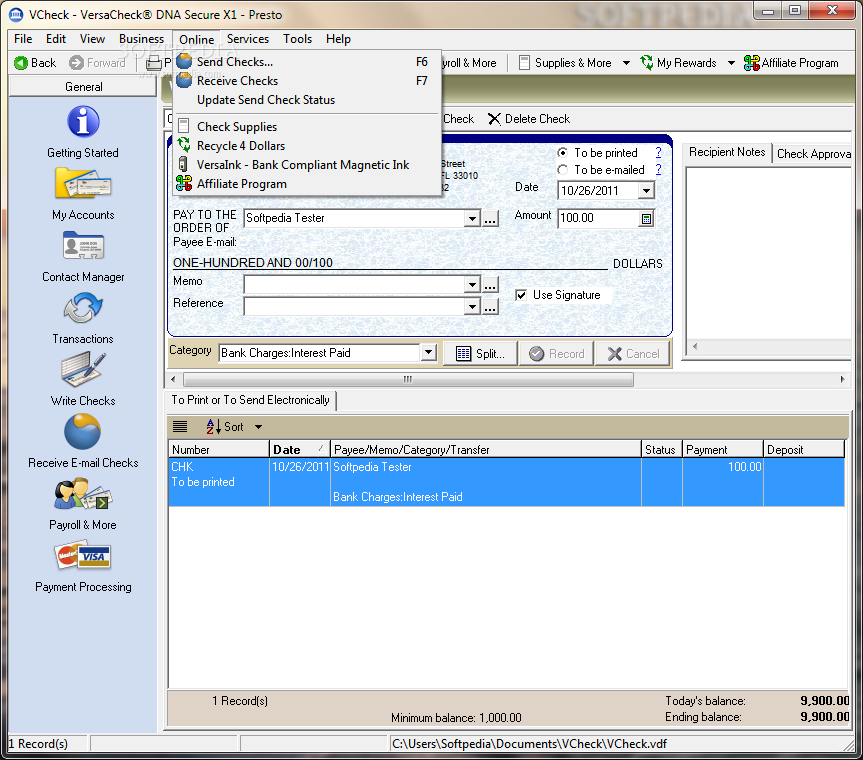Viewport: 863px width, 760px height.
Task: Expand the Memo dropdown arrow
Action: pyautogui.click(x=472, y=285)
